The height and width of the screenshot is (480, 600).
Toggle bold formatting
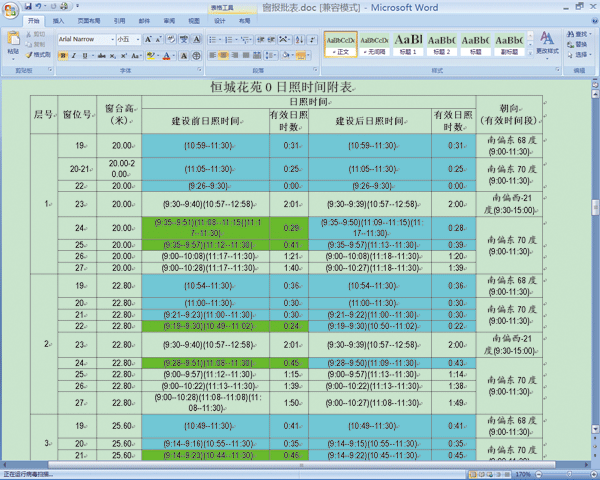[x=62, y=55]
